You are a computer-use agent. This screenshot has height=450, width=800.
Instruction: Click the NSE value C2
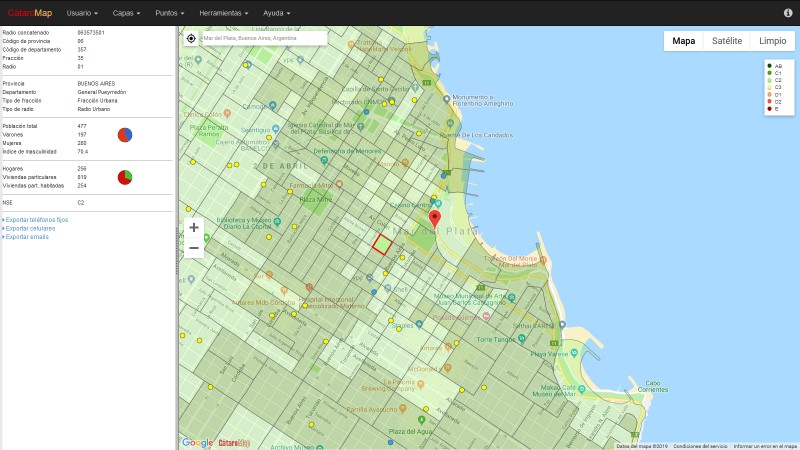pyautogui.click(x=81, y=203)
